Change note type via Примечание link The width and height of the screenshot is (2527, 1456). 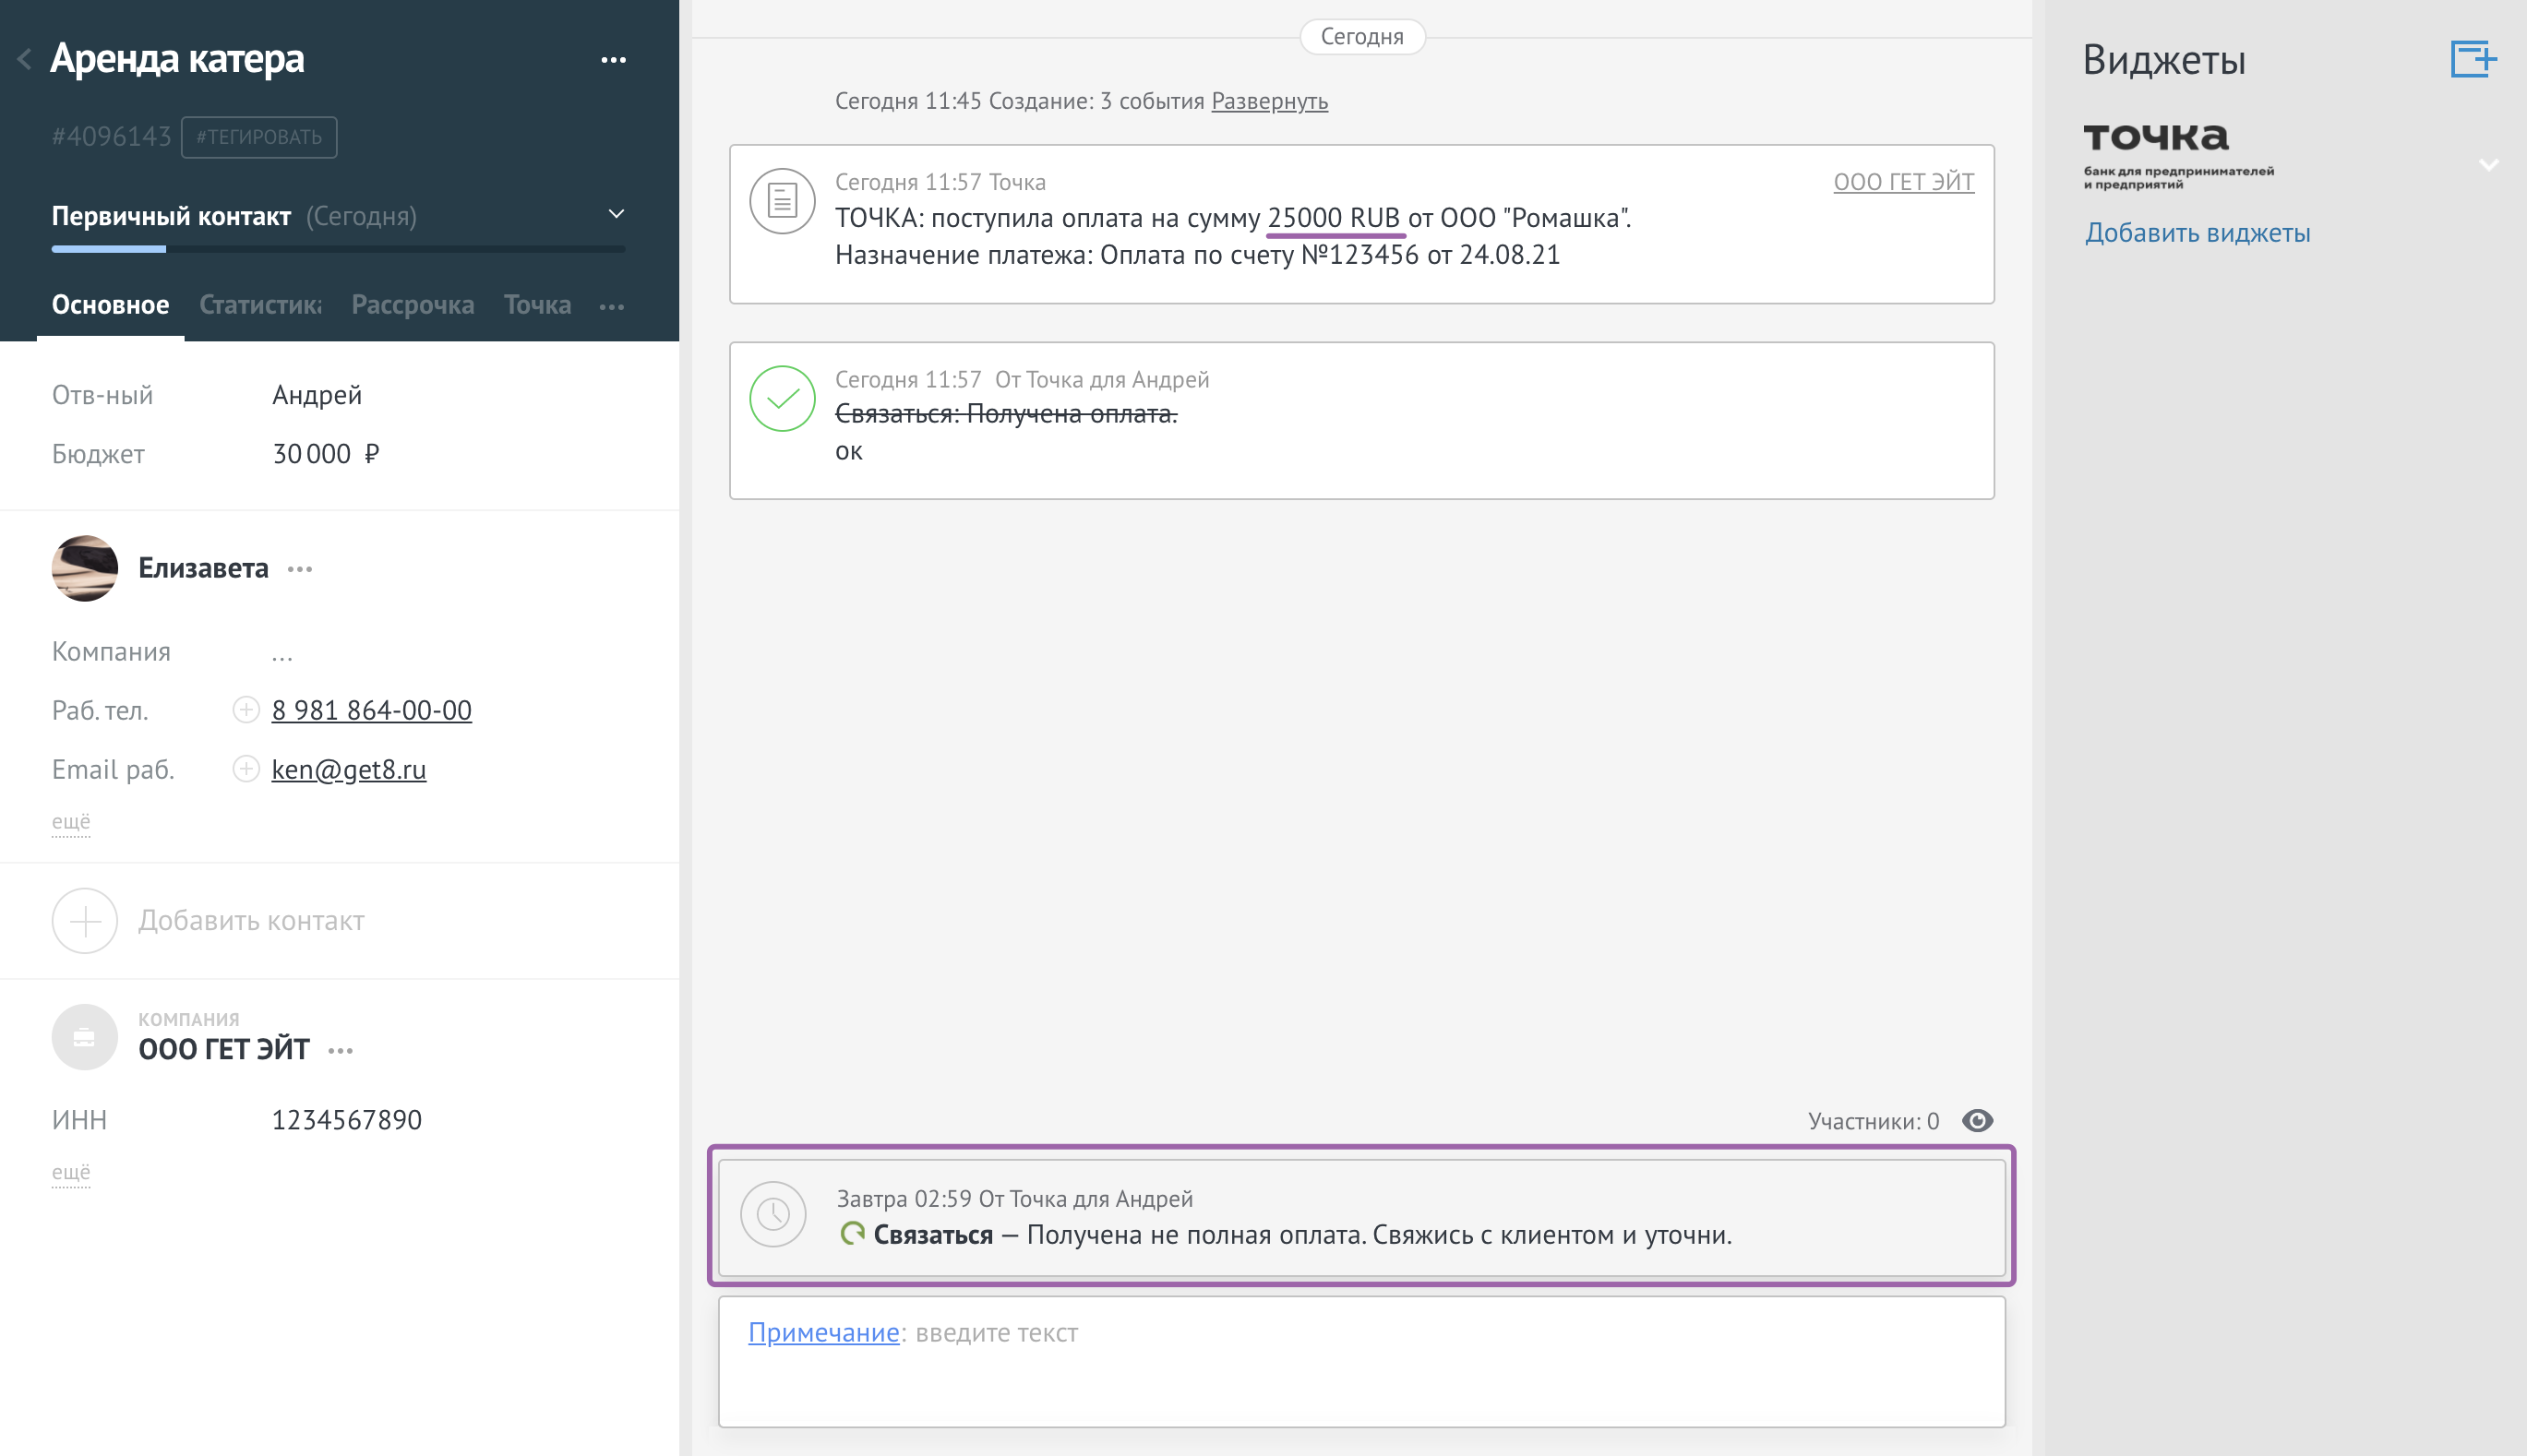tap(824, 1333)
